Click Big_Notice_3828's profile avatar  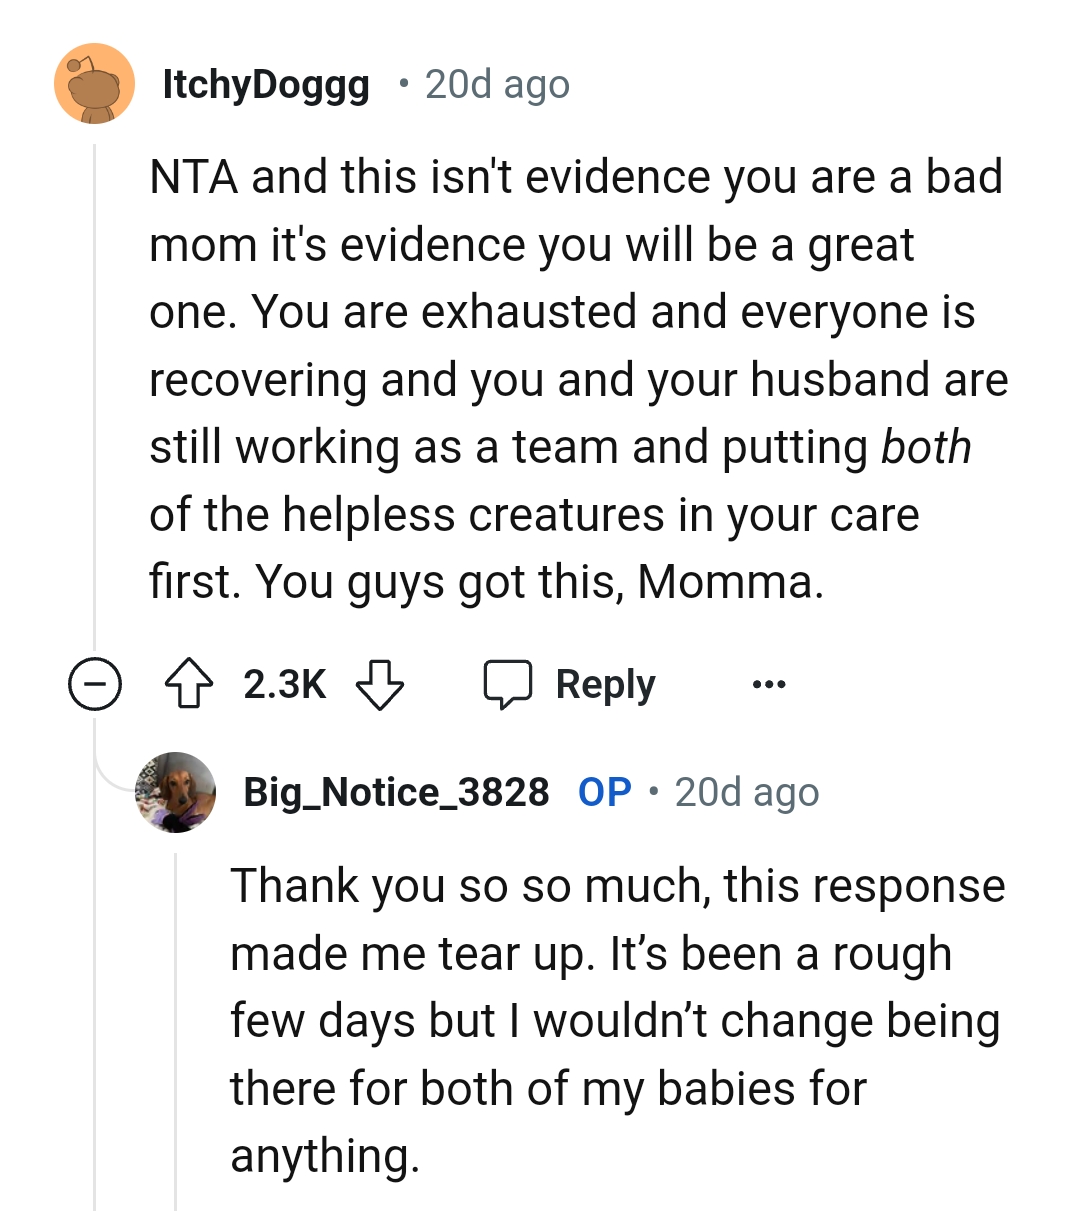176,791
